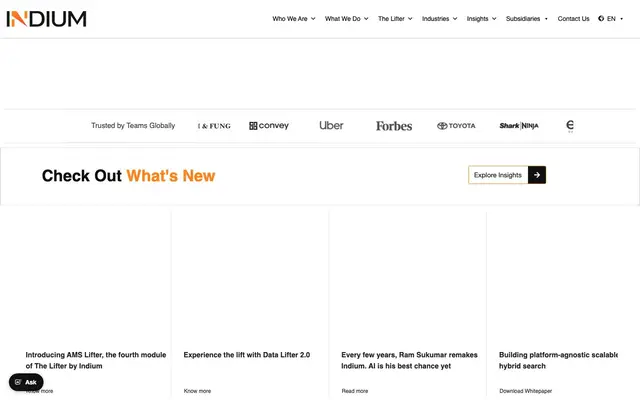Select the Forbes client logo
640x400 pixels.
coord(394,126)
